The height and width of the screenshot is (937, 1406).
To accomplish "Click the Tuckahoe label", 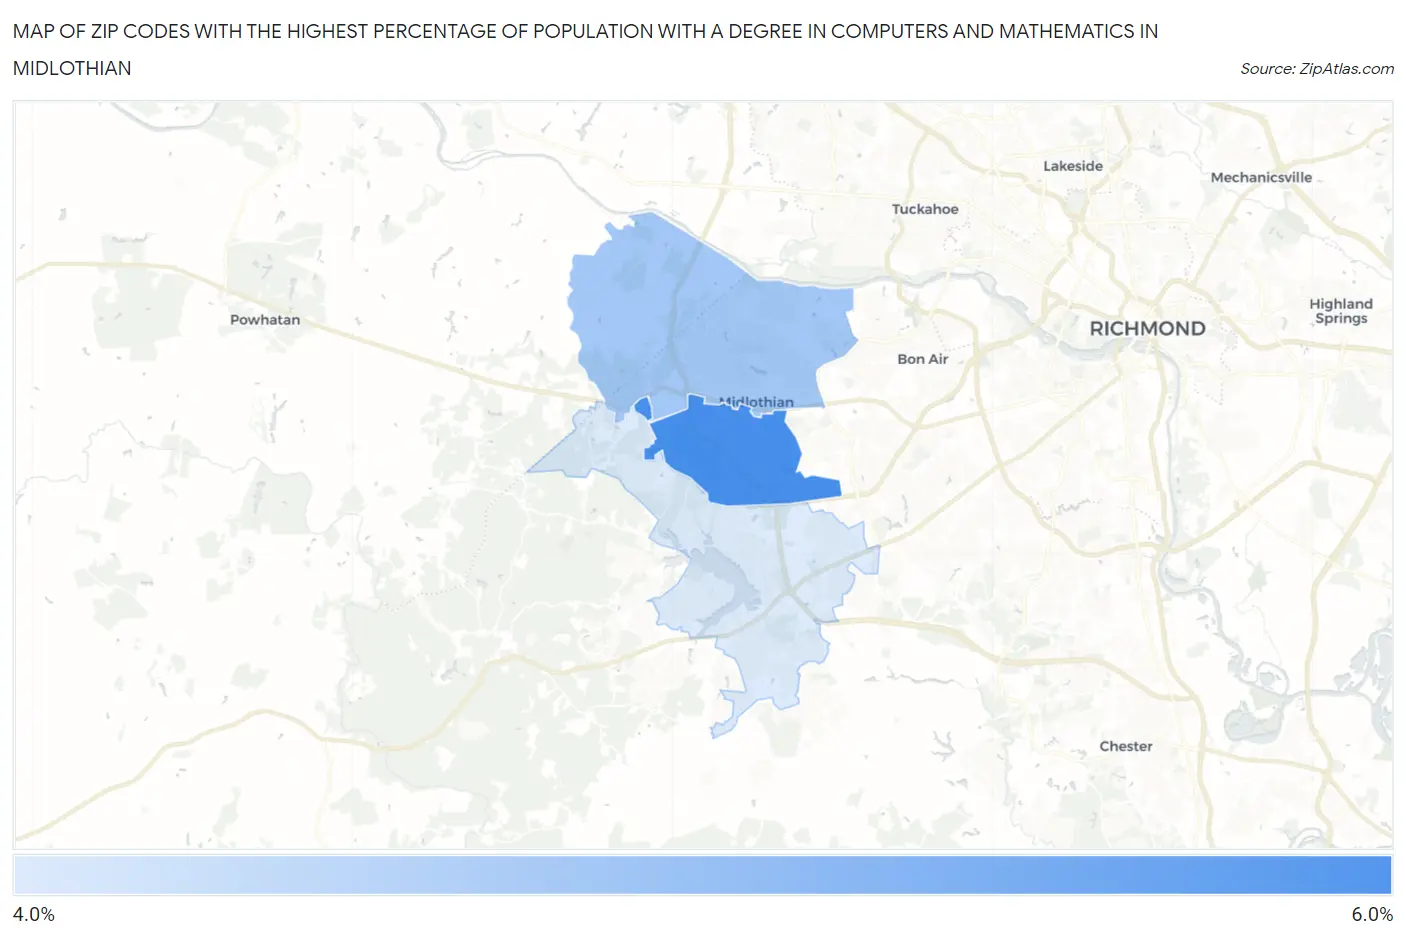I will click(x=925, y=209).
